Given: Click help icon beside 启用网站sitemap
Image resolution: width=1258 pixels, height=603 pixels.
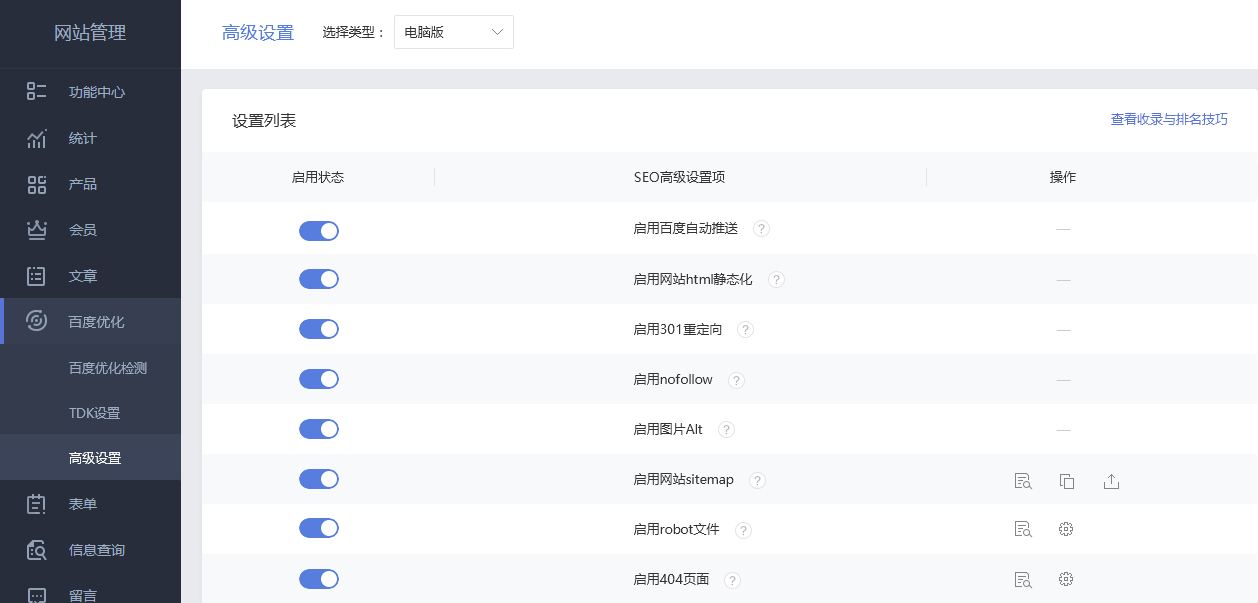Looking at the screenshot, I should click(x=757, y=480).
